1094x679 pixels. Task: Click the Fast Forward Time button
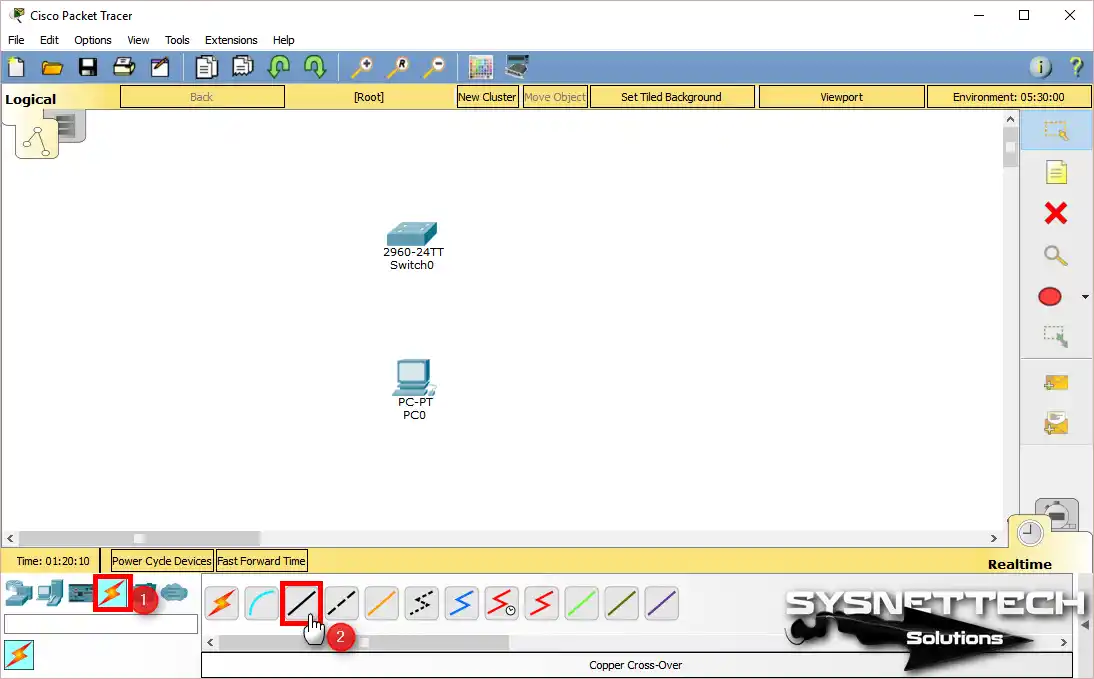[x=261, y=561]
